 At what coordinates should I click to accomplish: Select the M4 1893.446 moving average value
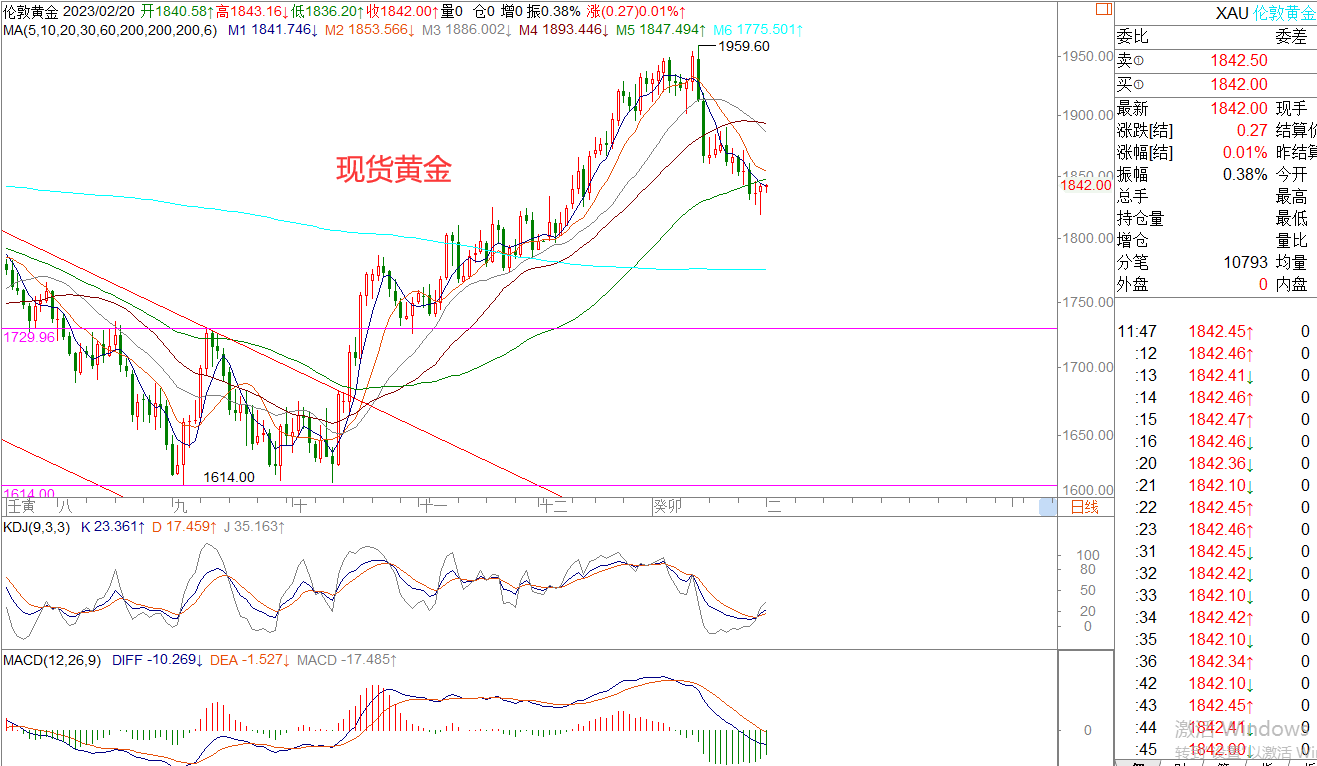click(564, 30)
